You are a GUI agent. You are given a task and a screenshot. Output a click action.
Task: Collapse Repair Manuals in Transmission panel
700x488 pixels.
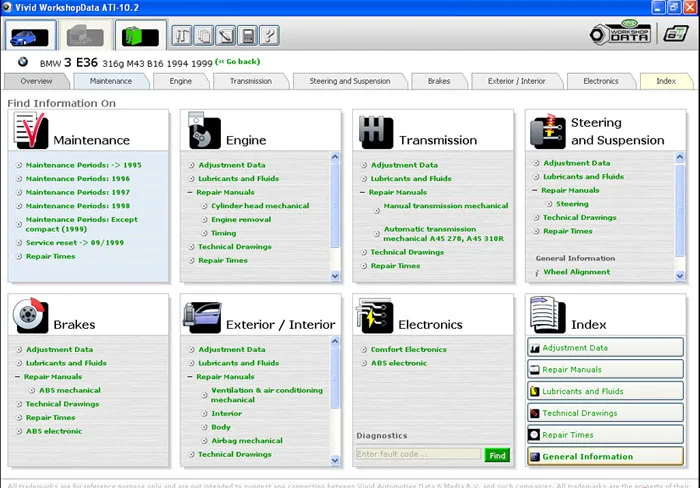tap(362, 192)
